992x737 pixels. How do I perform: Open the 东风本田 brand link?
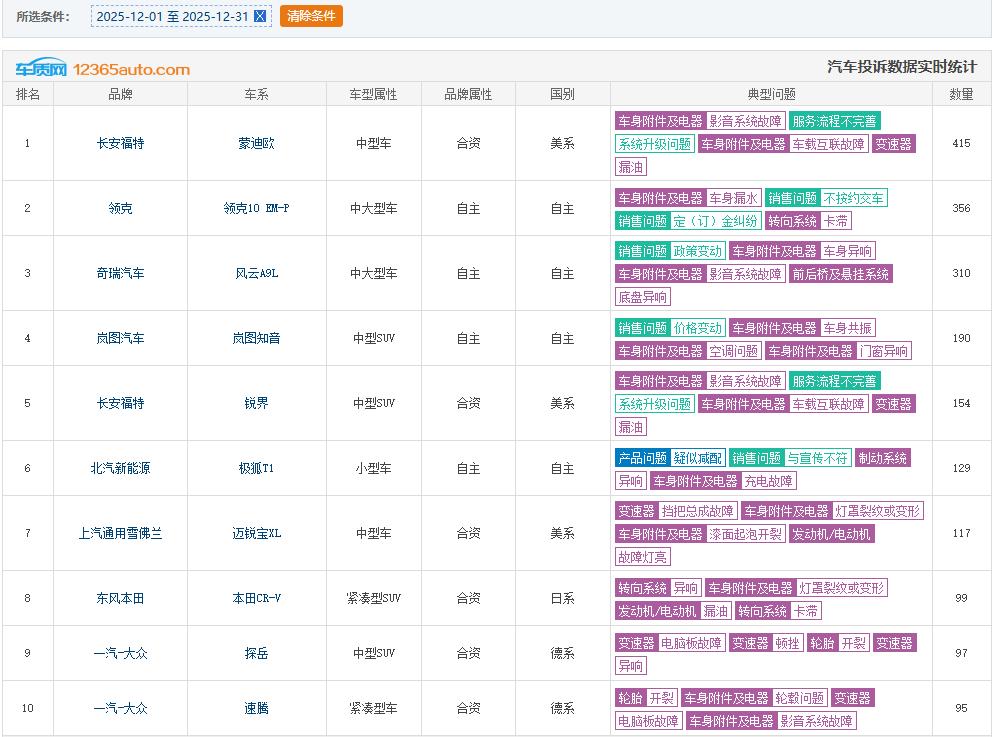(x=120, y=598)
